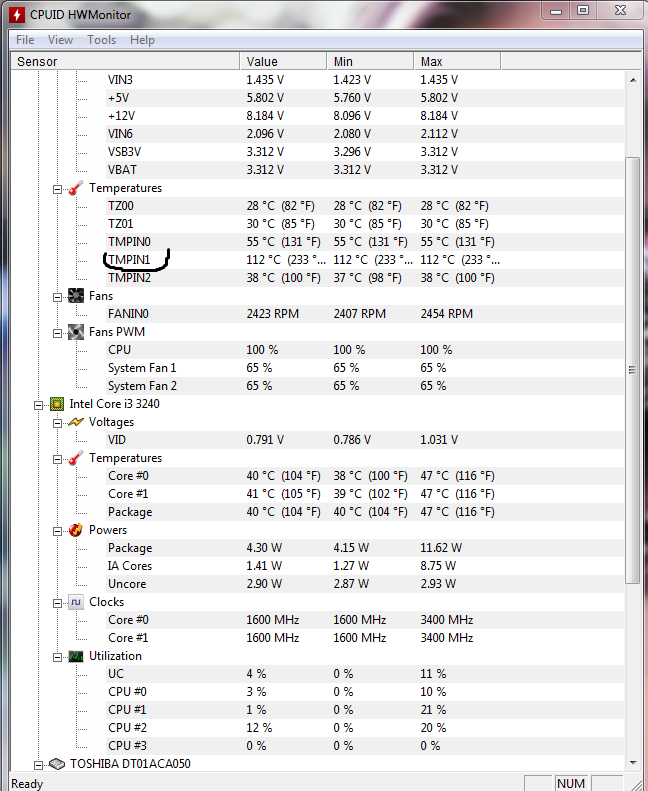Collapse the Intel Core i3 3240 node

click(x=38, y=406)
